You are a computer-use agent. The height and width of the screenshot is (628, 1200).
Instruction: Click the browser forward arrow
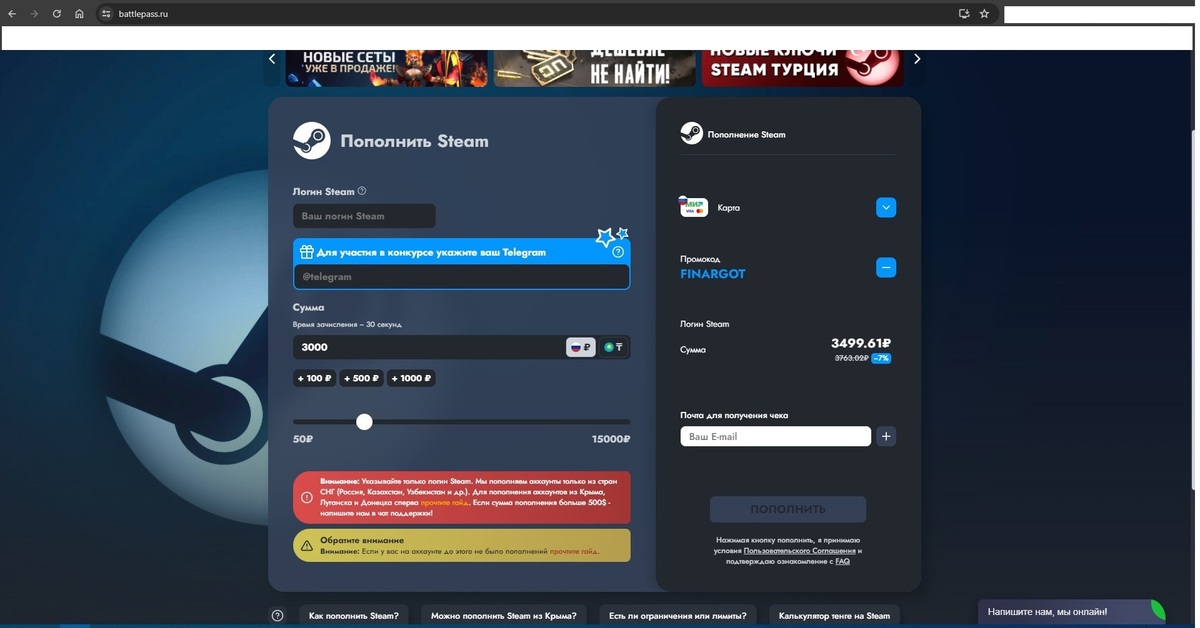coord(34,14)
